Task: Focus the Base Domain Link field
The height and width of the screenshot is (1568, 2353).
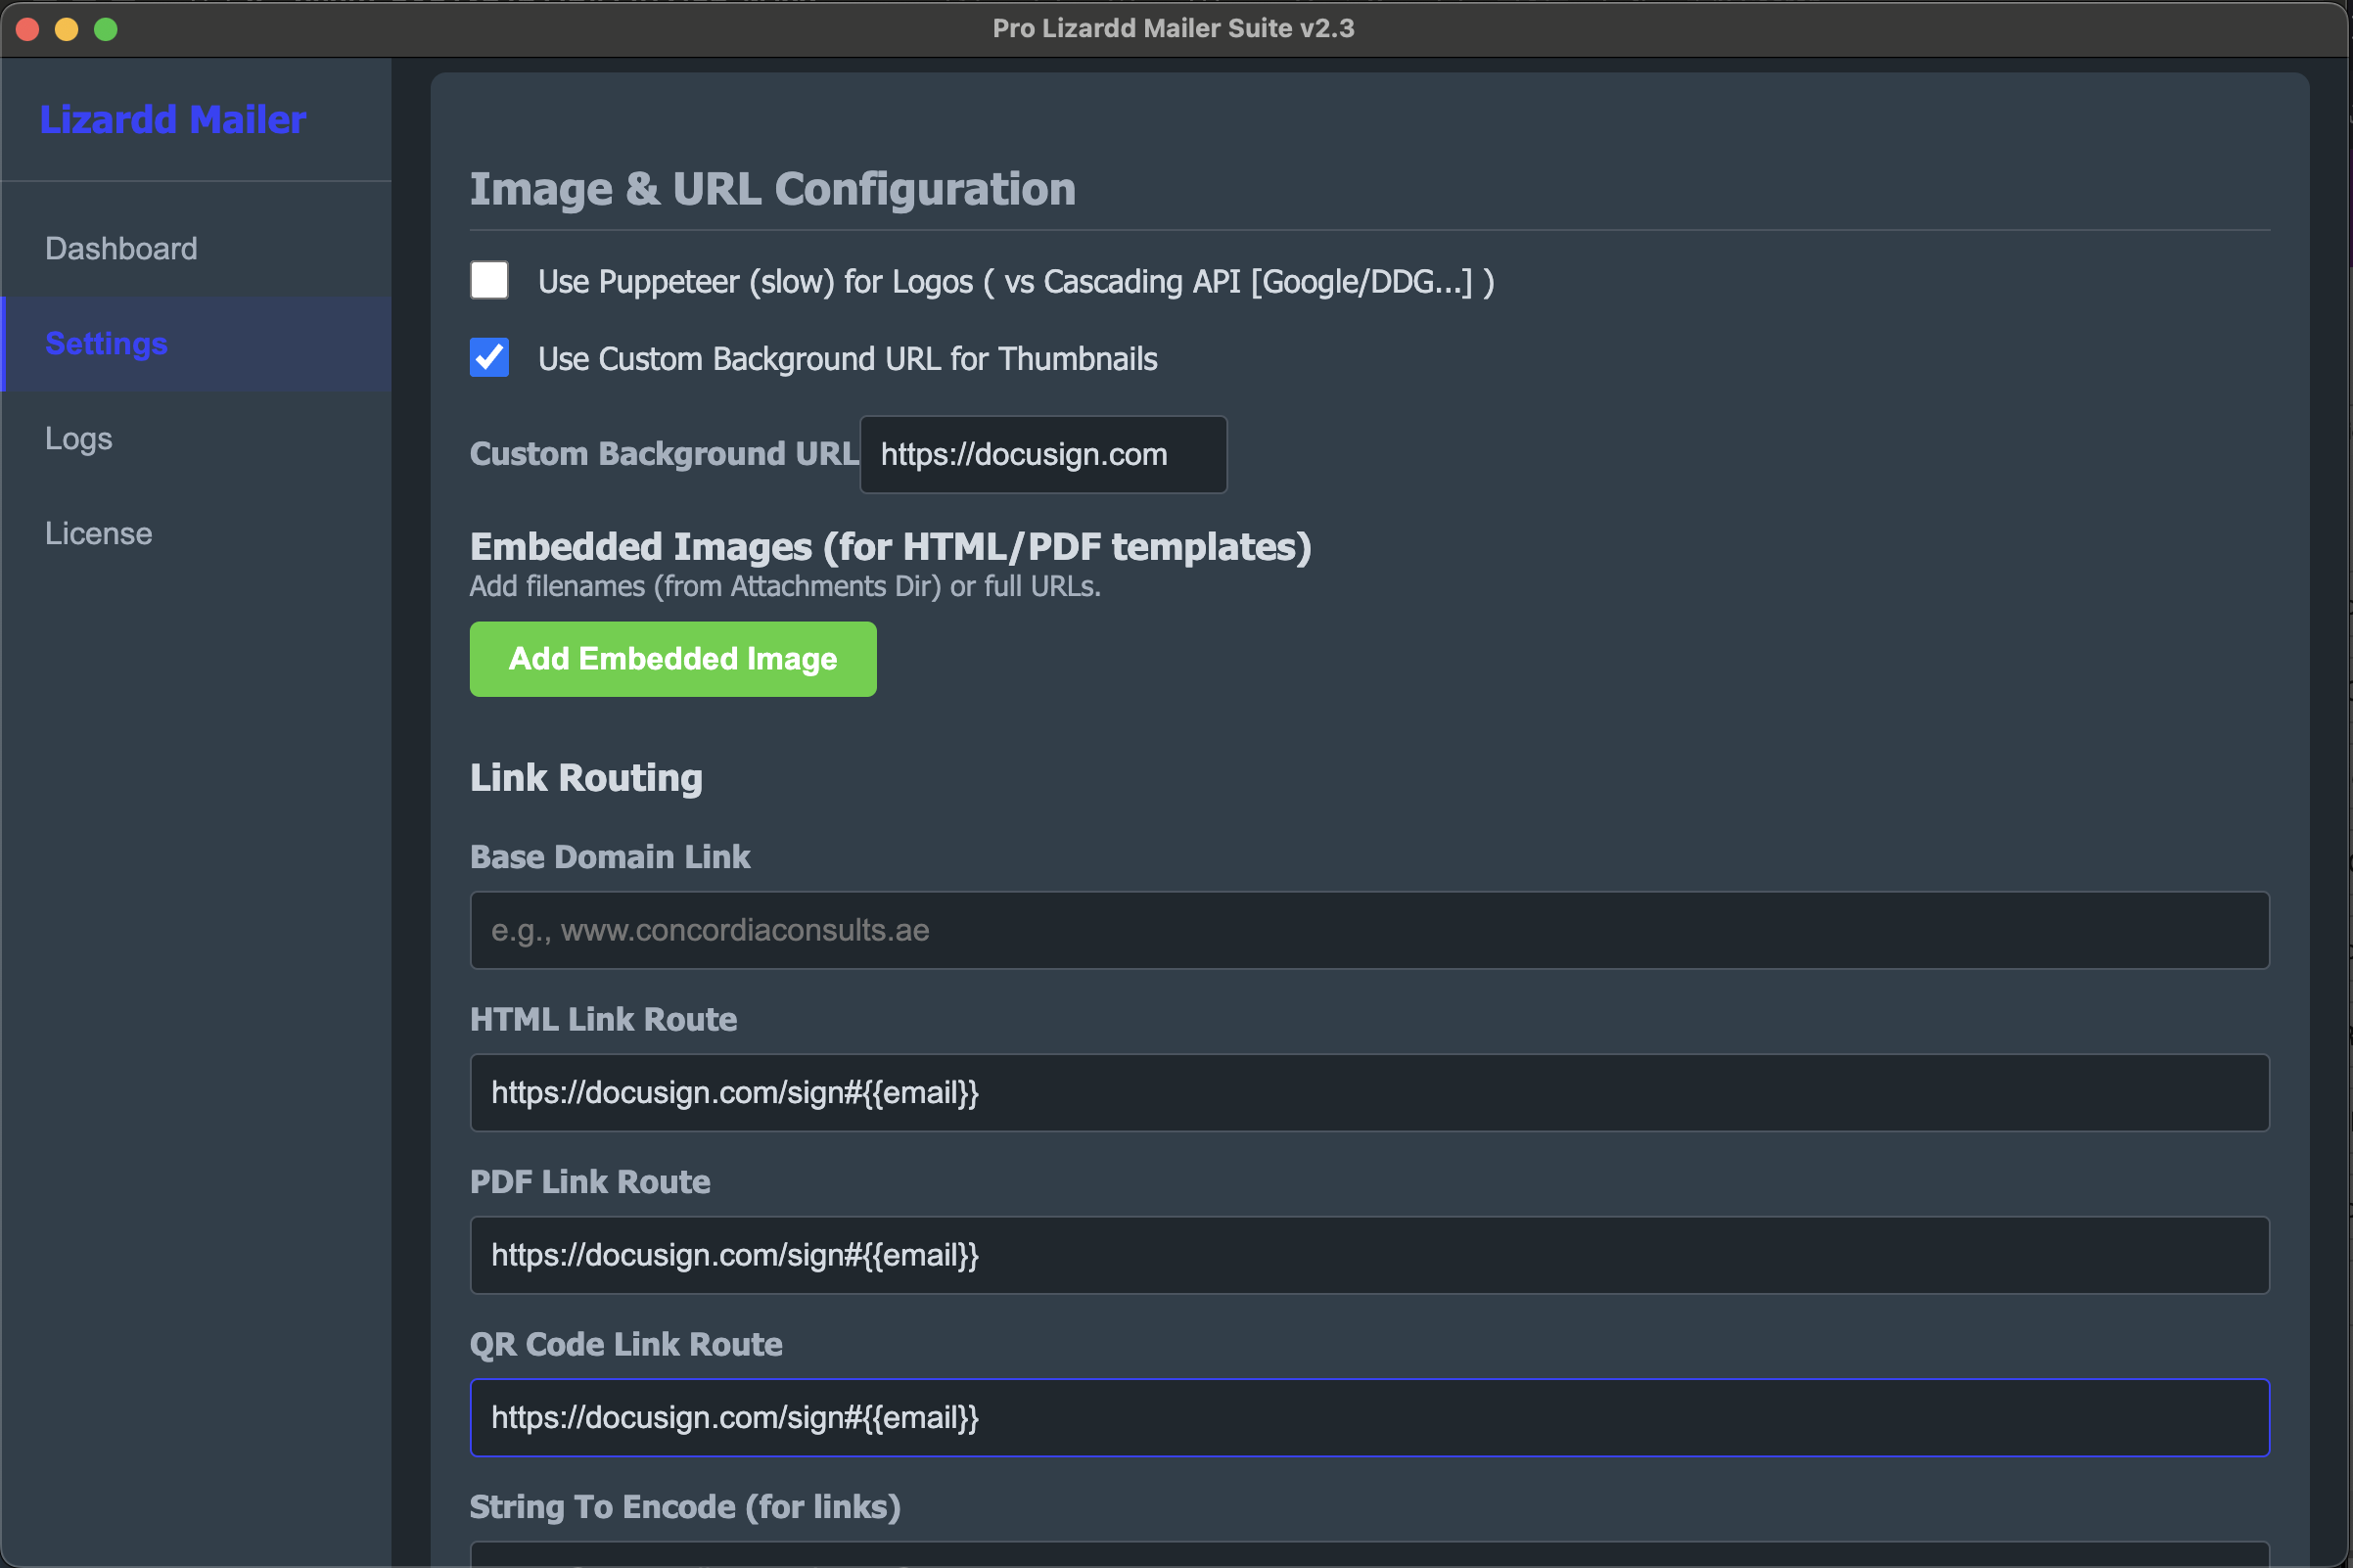Action: (x=1369, y=929)
